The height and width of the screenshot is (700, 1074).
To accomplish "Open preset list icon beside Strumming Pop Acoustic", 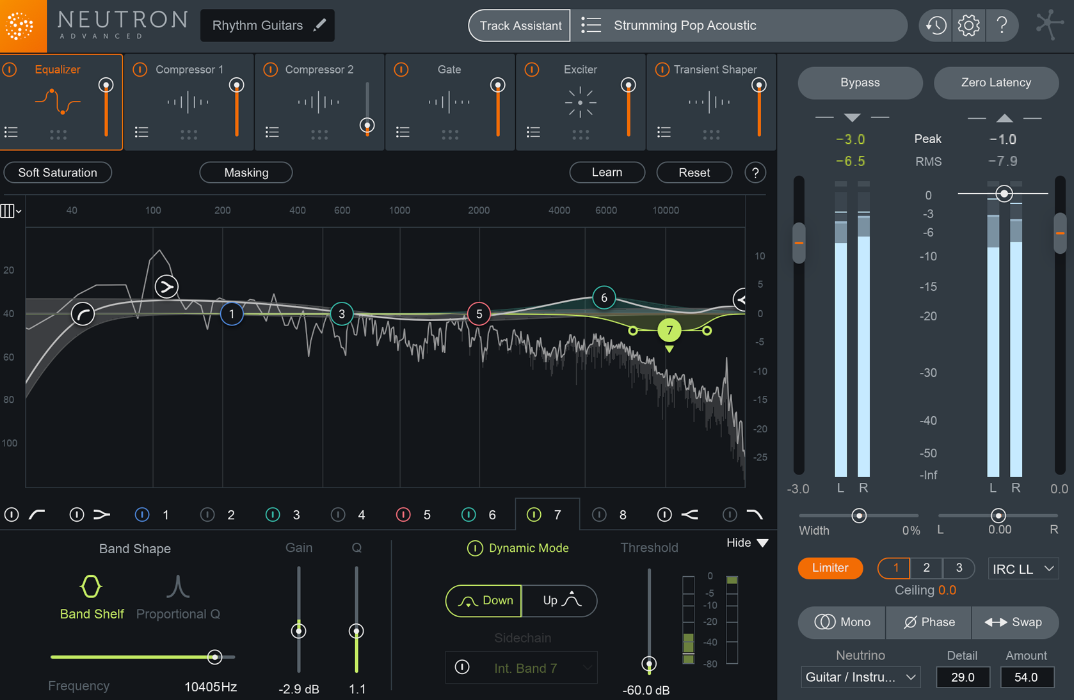I will point(591,25).
